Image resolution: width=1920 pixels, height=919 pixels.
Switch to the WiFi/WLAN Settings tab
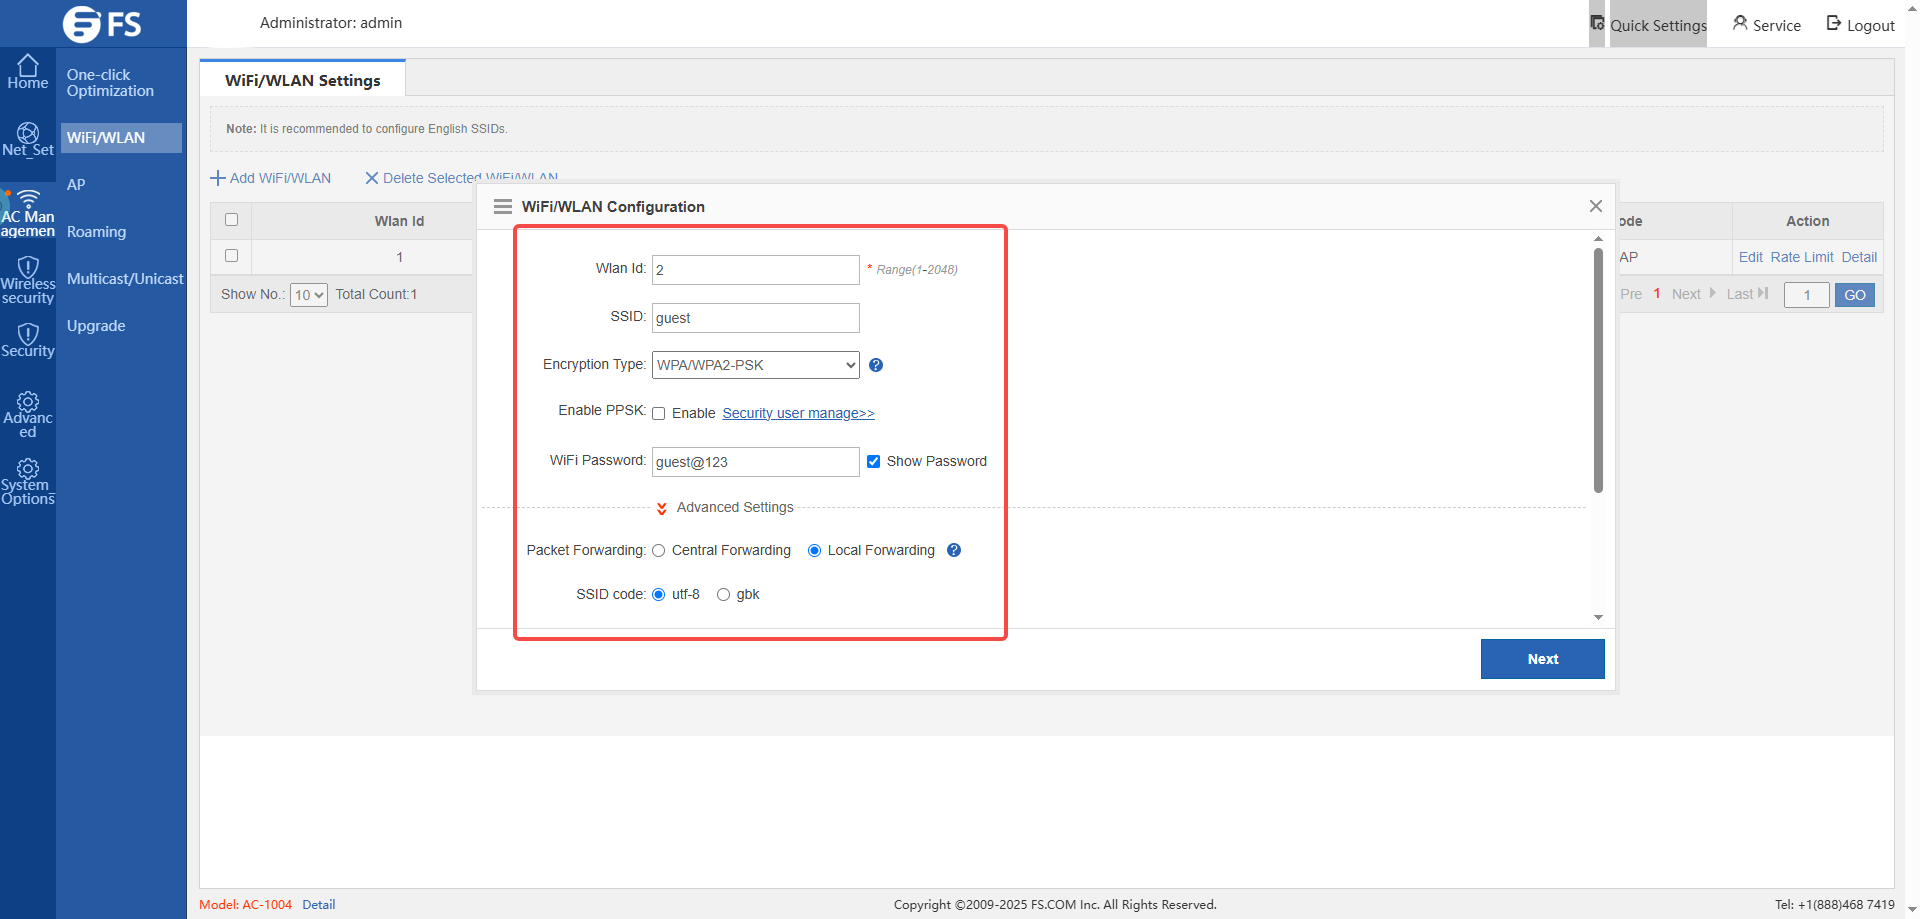click(x=302, y=79)
